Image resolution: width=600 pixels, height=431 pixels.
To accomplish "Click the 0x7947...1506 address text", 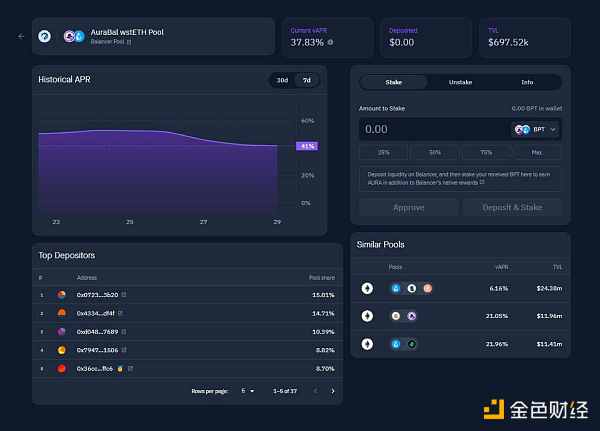I will click(x=97, y=350).
